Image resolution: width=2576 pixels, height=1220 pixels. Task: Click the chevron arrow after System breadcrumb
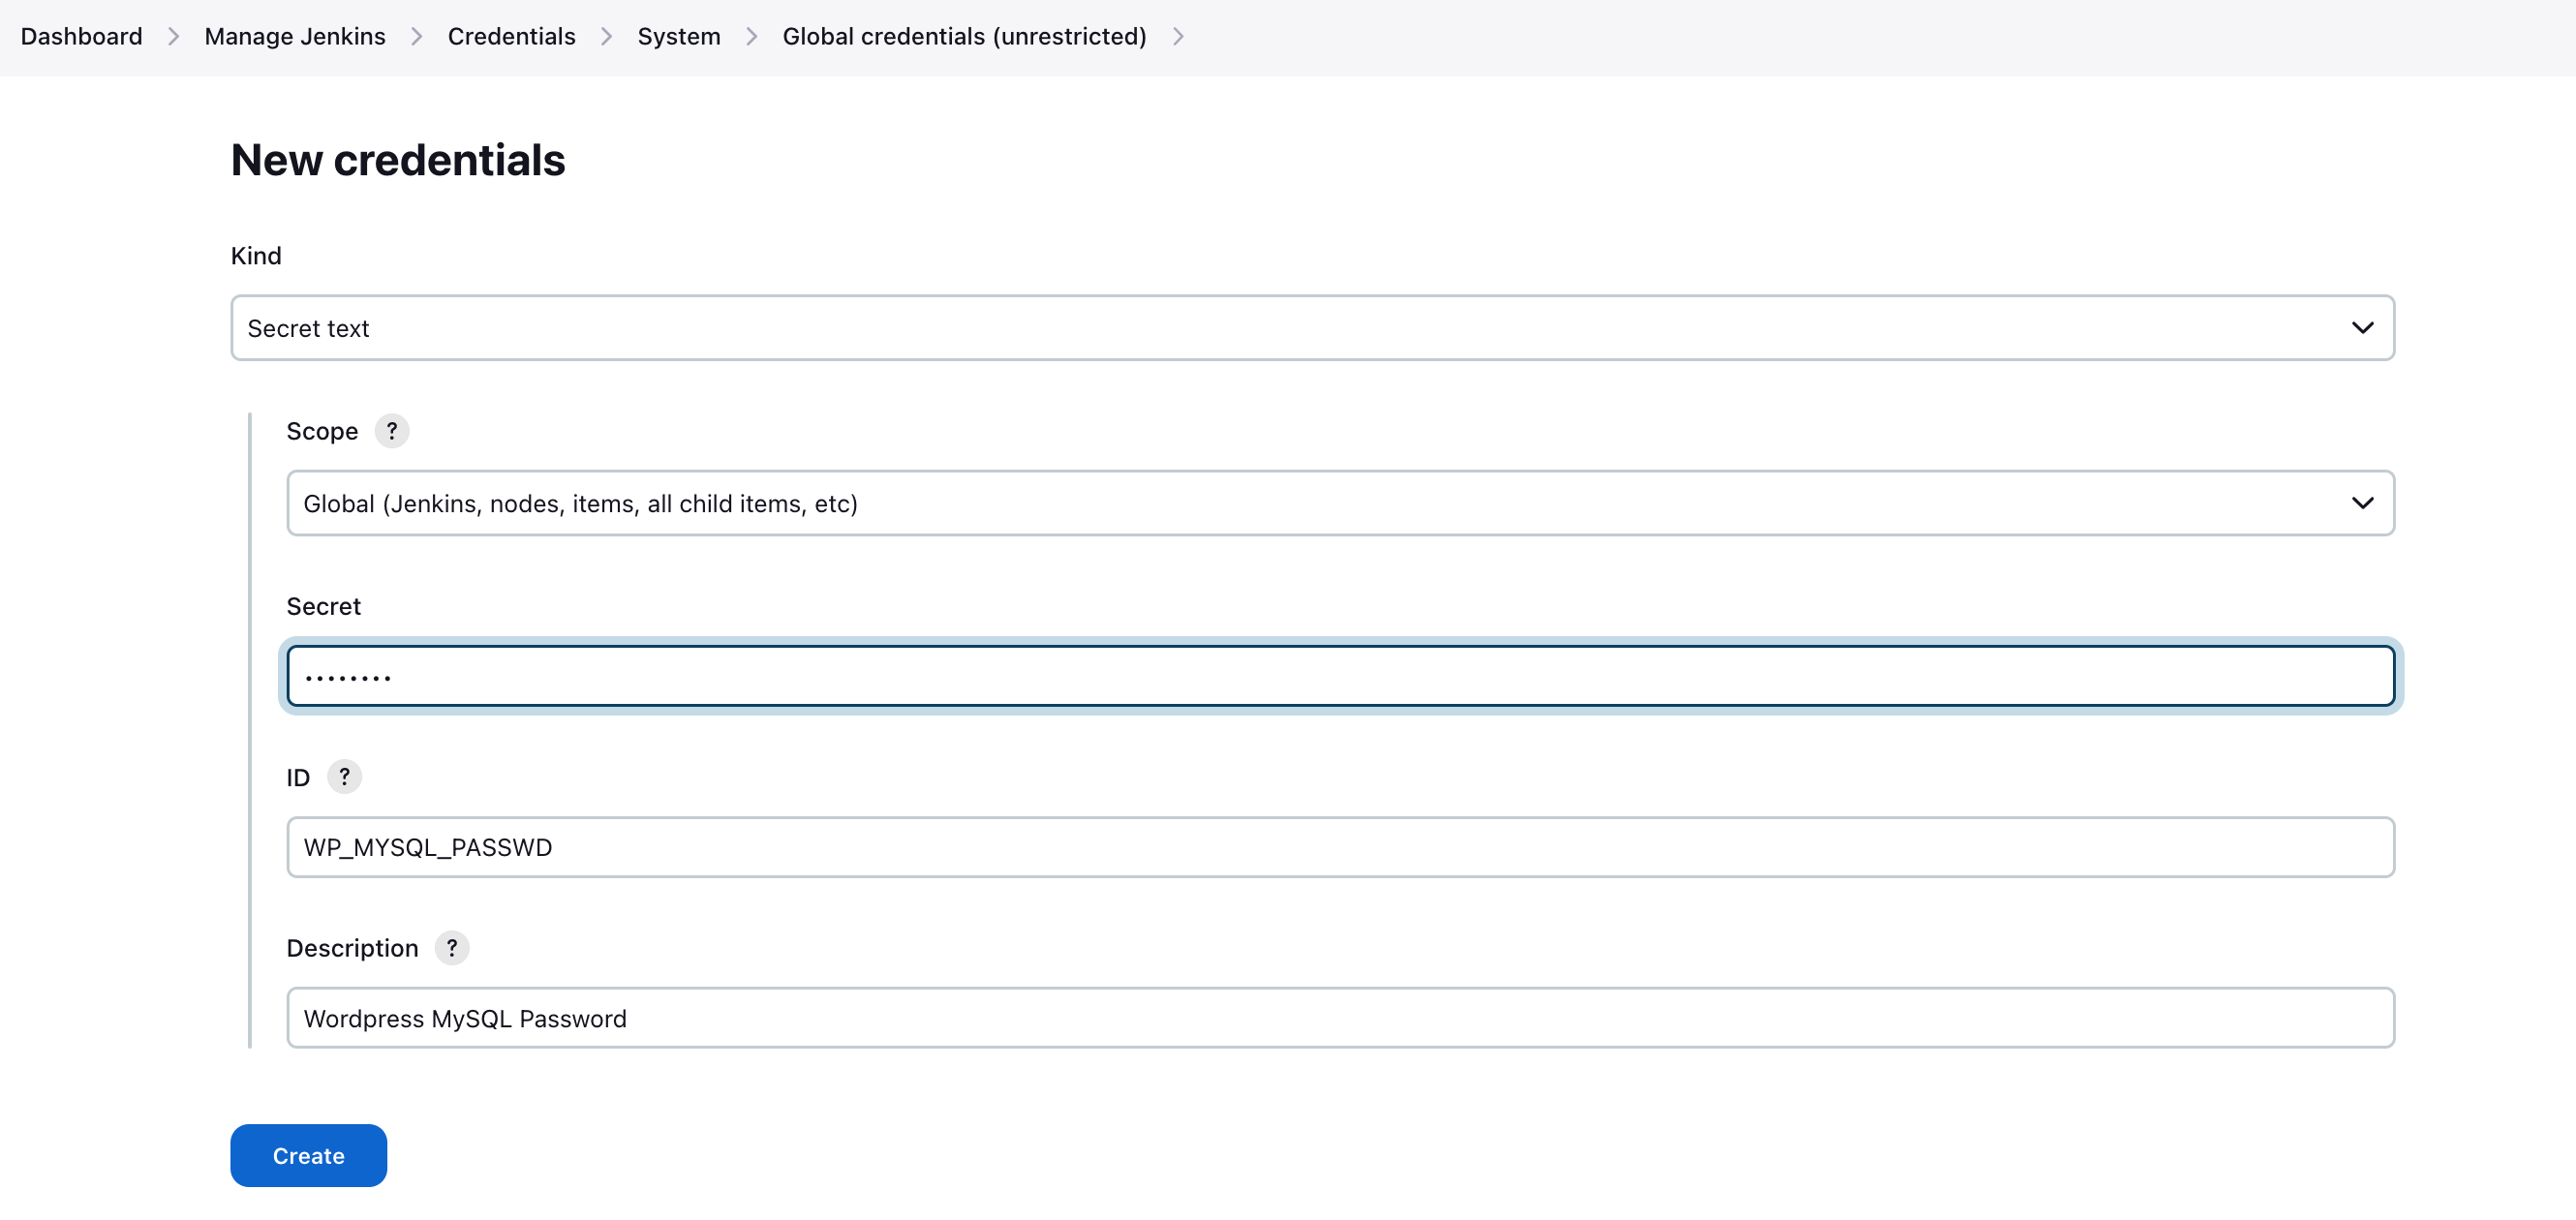(752, 37)
